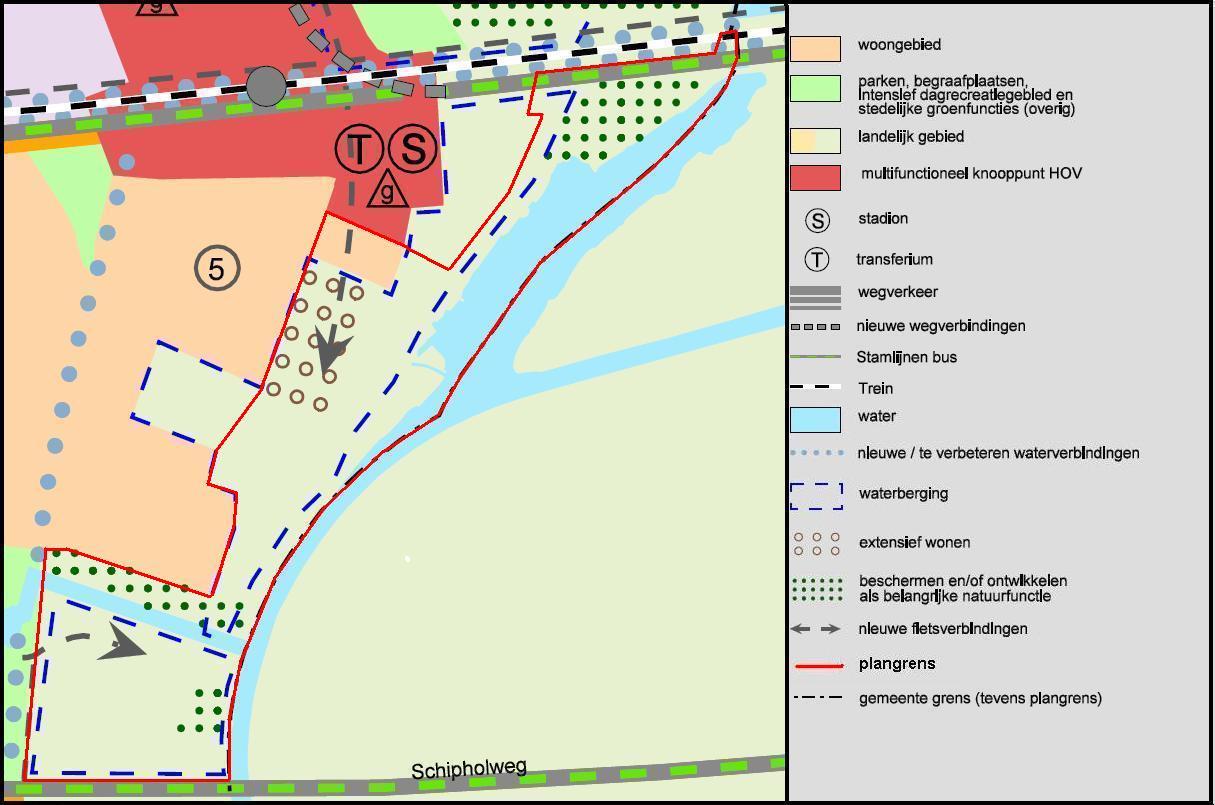1215x805 pixels.
Task: Click the 'nieuwe fietsverbindingen' label
Action: pyautogui.click(x=943, y=629)
